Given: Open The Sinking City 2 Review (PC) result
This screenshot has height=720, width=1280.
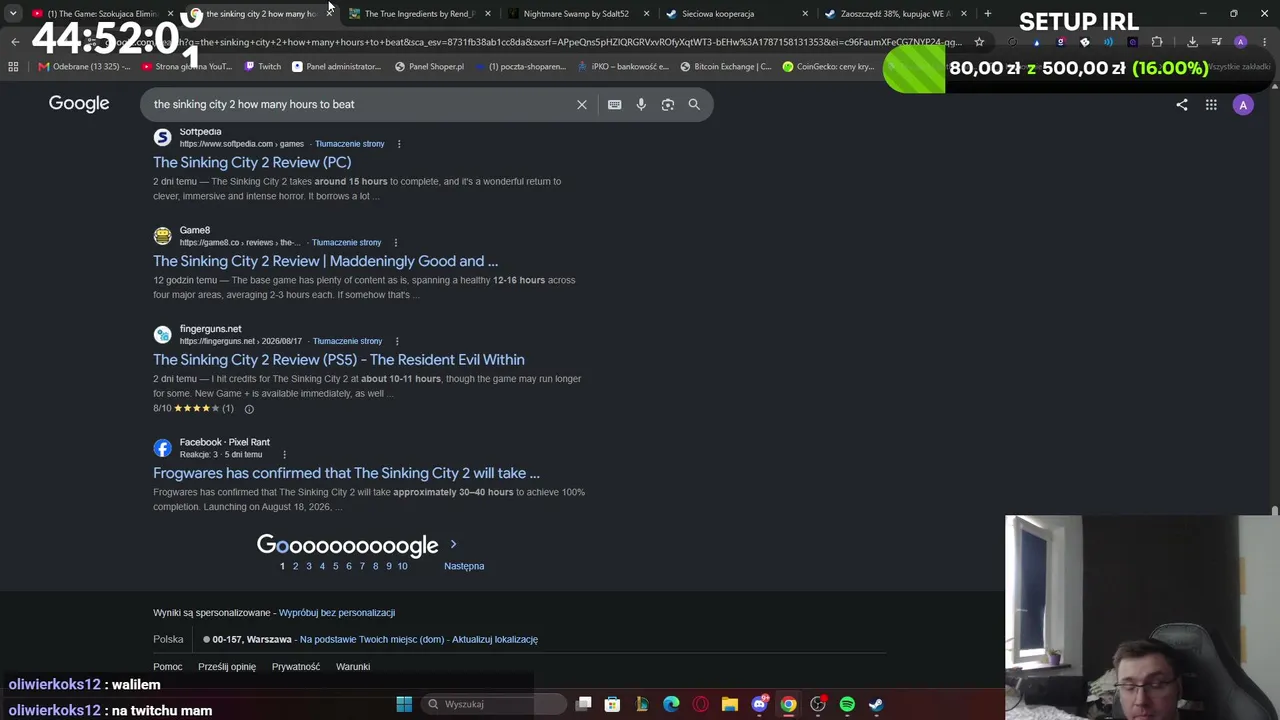Looking at the screenshot, I should click(x=252, y=162).
